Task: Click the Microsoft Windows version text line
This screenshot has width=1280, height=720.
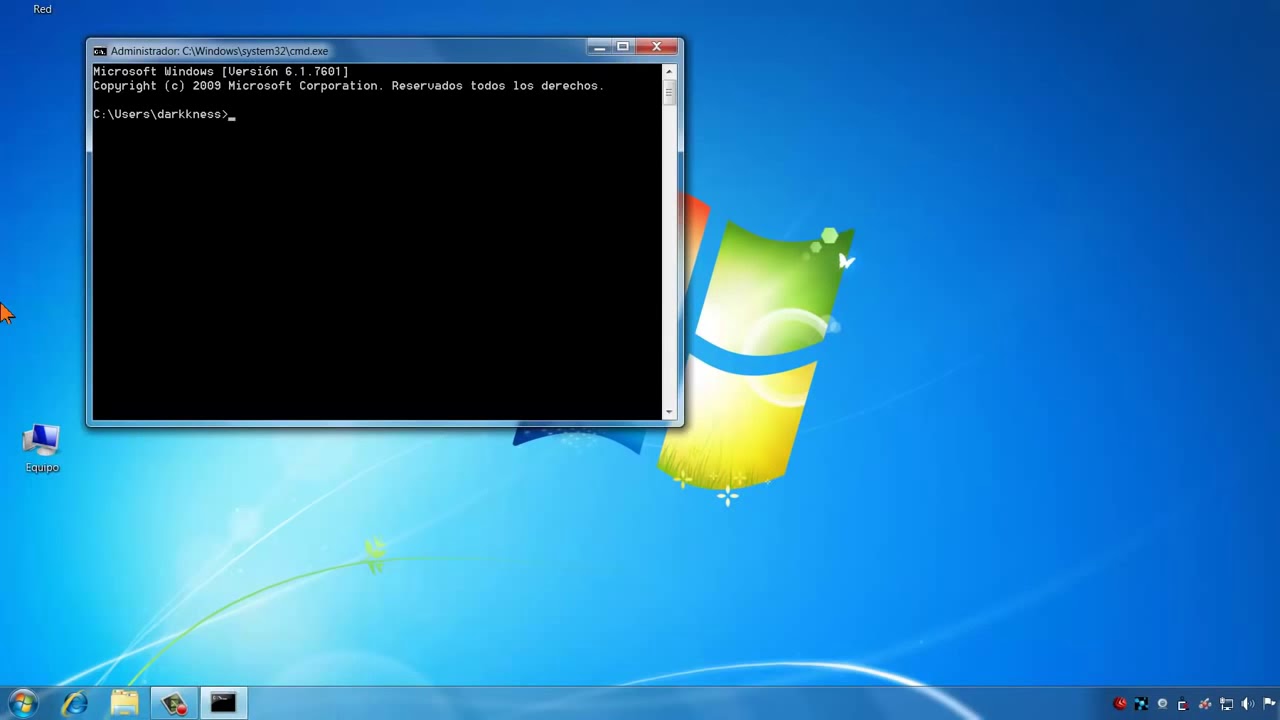Action: (x=221, y=72)
